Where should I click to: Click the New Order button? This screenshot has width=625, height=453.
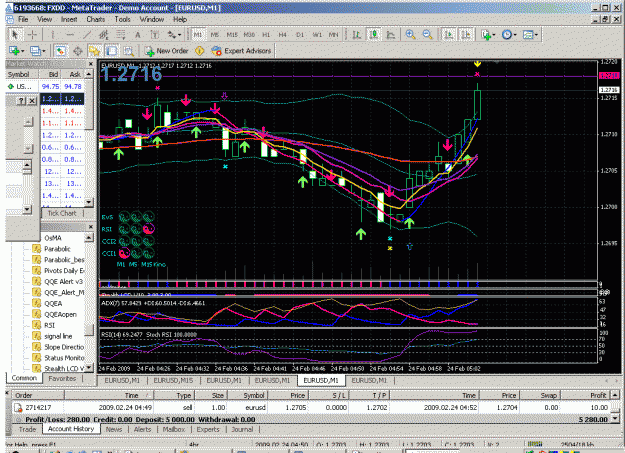pyautogui.click(x=167, y=51)
